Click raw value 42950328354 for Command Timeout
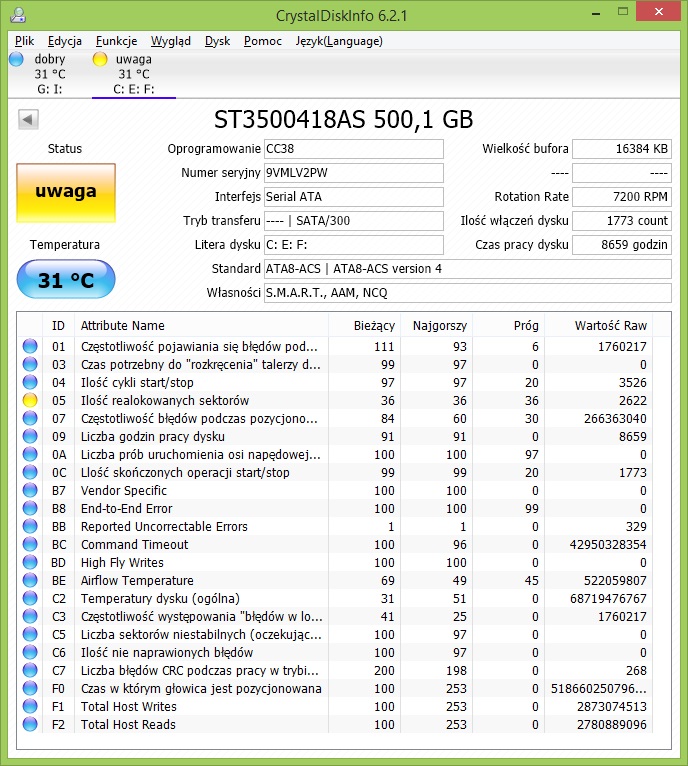688x766 pixels. (x=608, y=544)
